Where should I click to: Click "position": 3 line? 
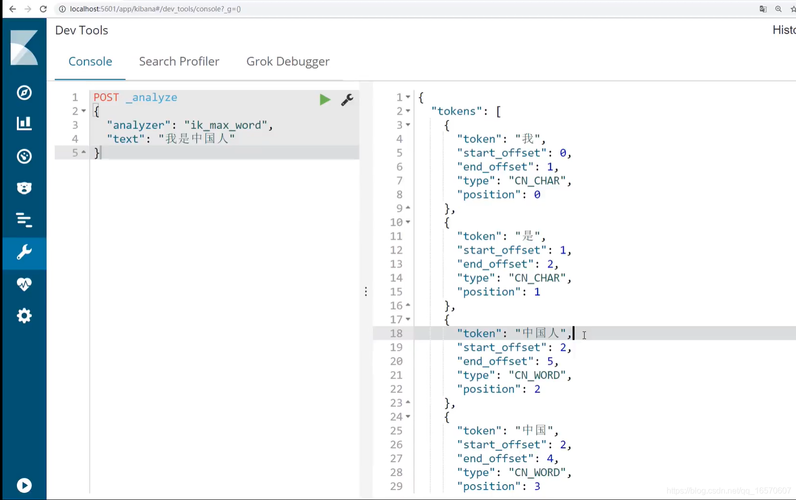click(499, 486)
